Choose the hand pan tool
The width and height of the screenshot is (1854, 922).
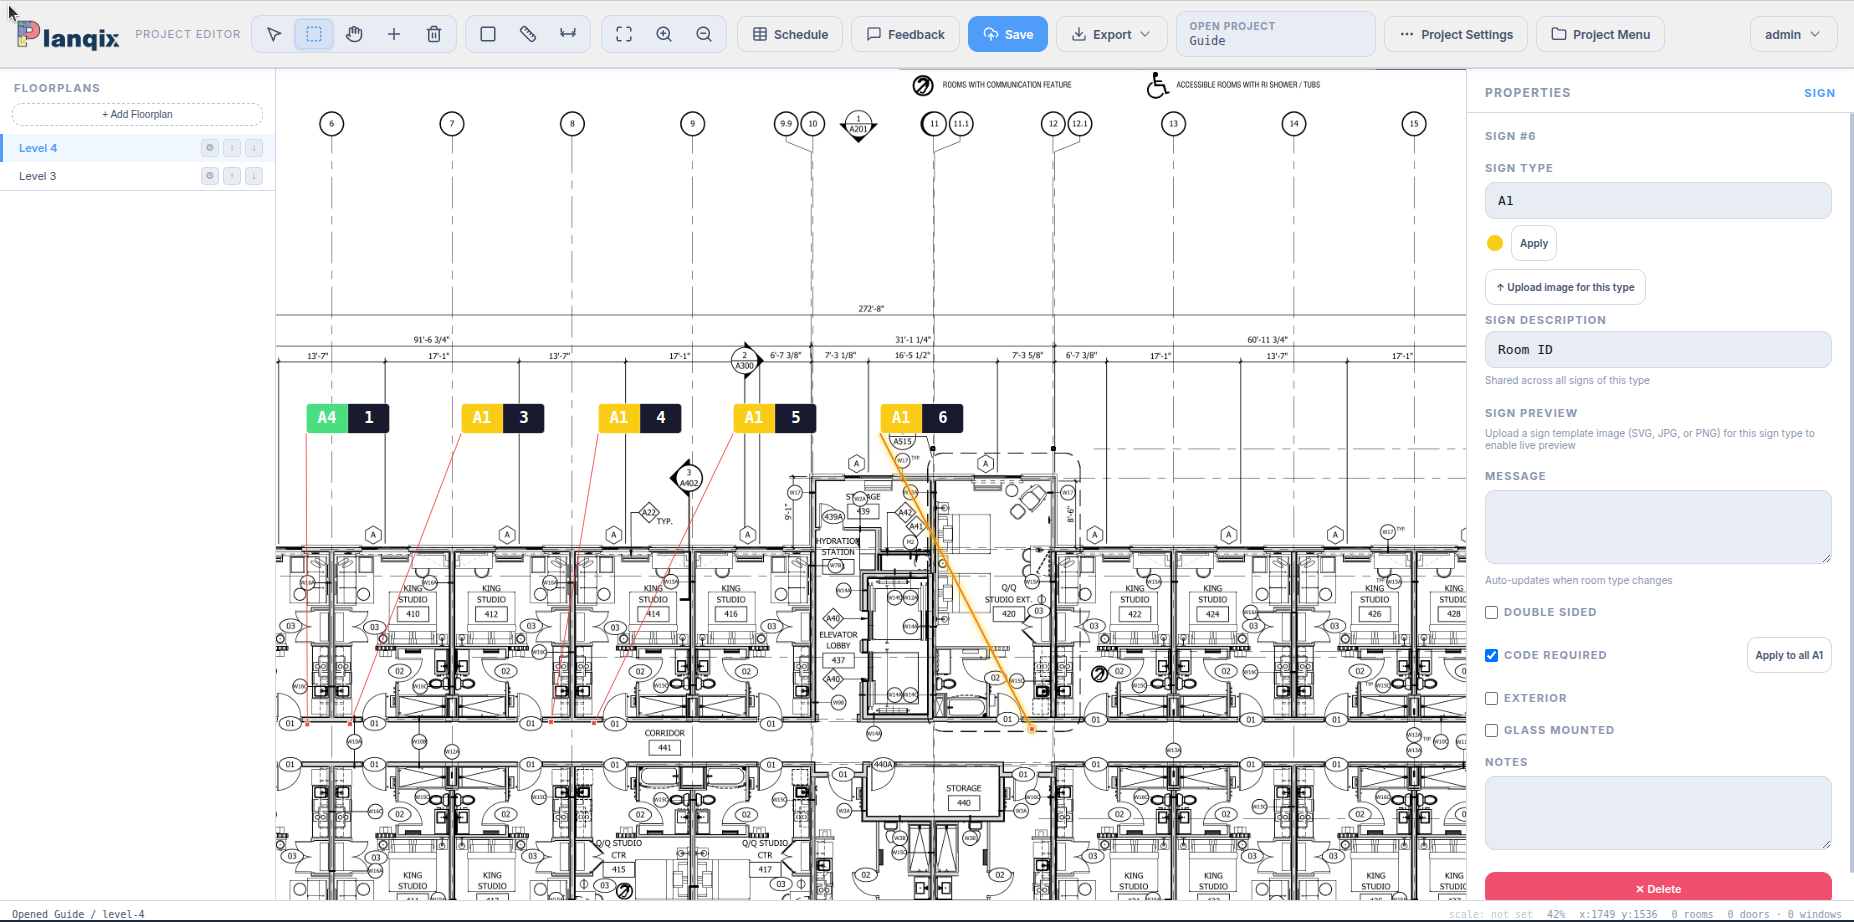click(354, 34)
